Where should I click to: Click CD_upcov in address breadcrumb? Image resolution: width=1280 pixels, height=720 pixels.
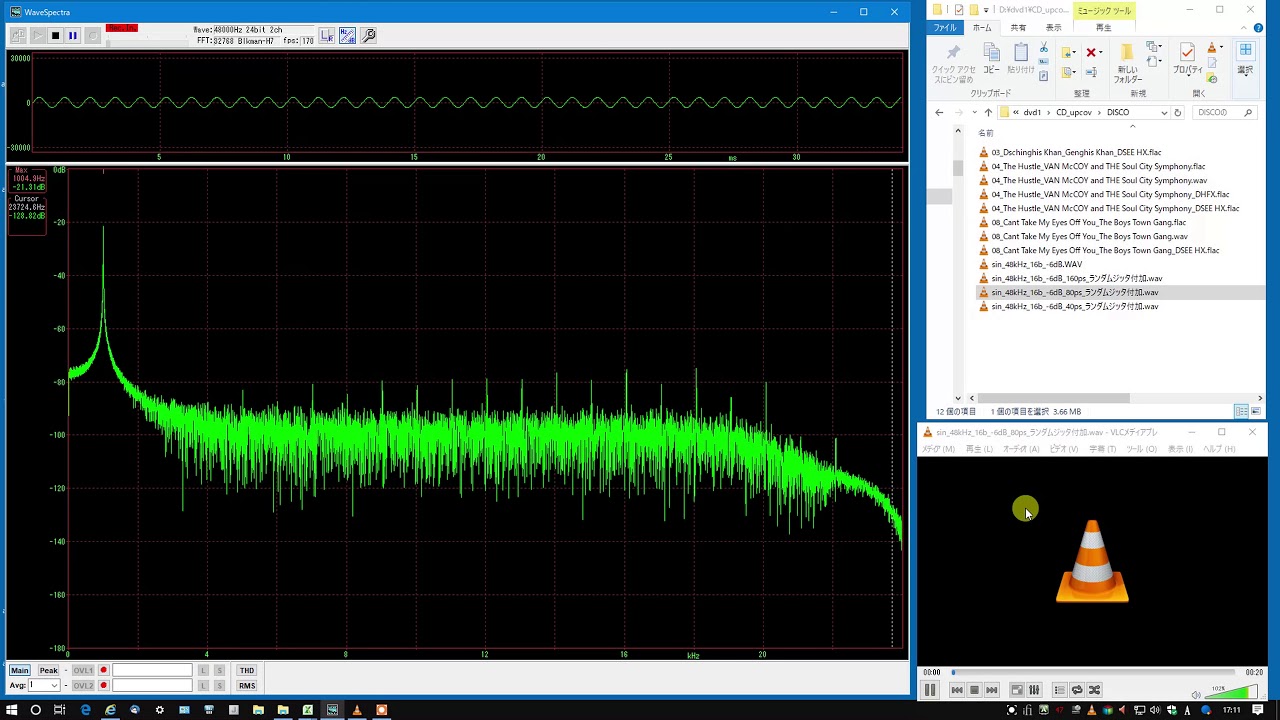pyautogui.click(x=1074, y=112)
